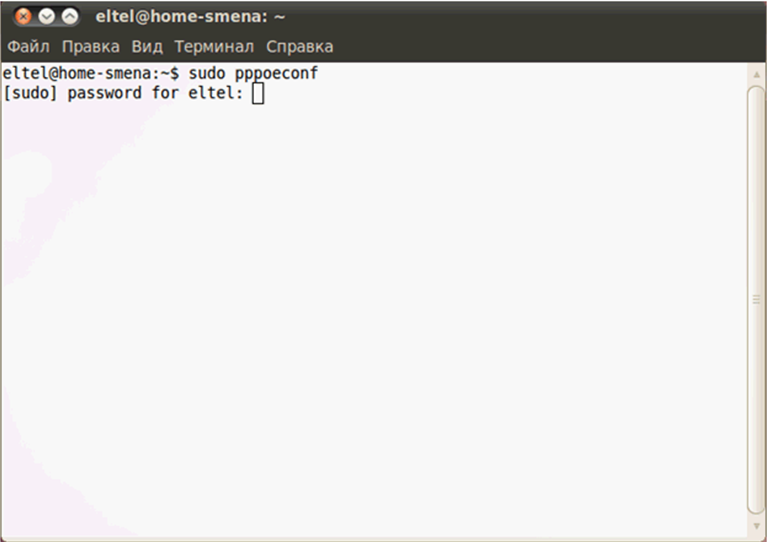Open the Вид menu

point(147,47)
